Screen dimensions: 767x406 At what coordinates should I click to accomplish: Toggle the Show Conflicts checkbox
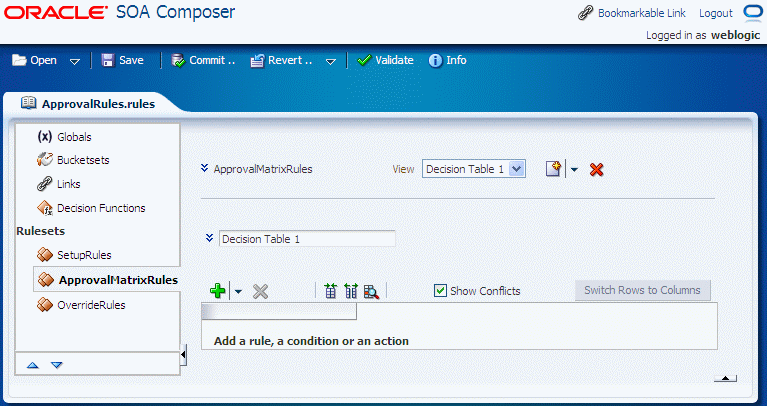tap(440, 291)
